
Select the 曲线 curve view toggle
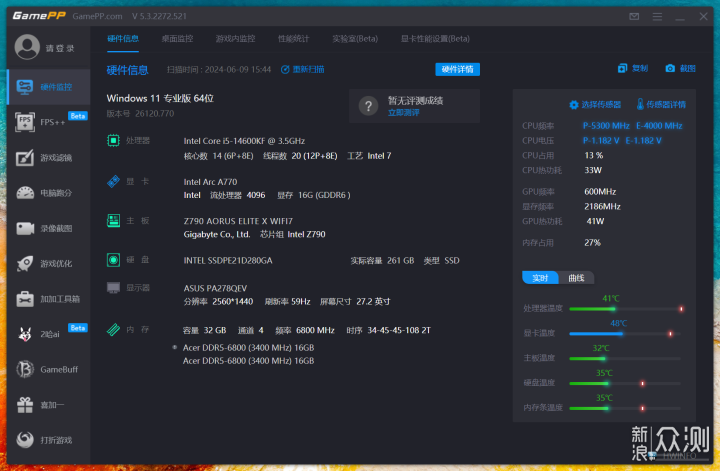click(576, 278)
